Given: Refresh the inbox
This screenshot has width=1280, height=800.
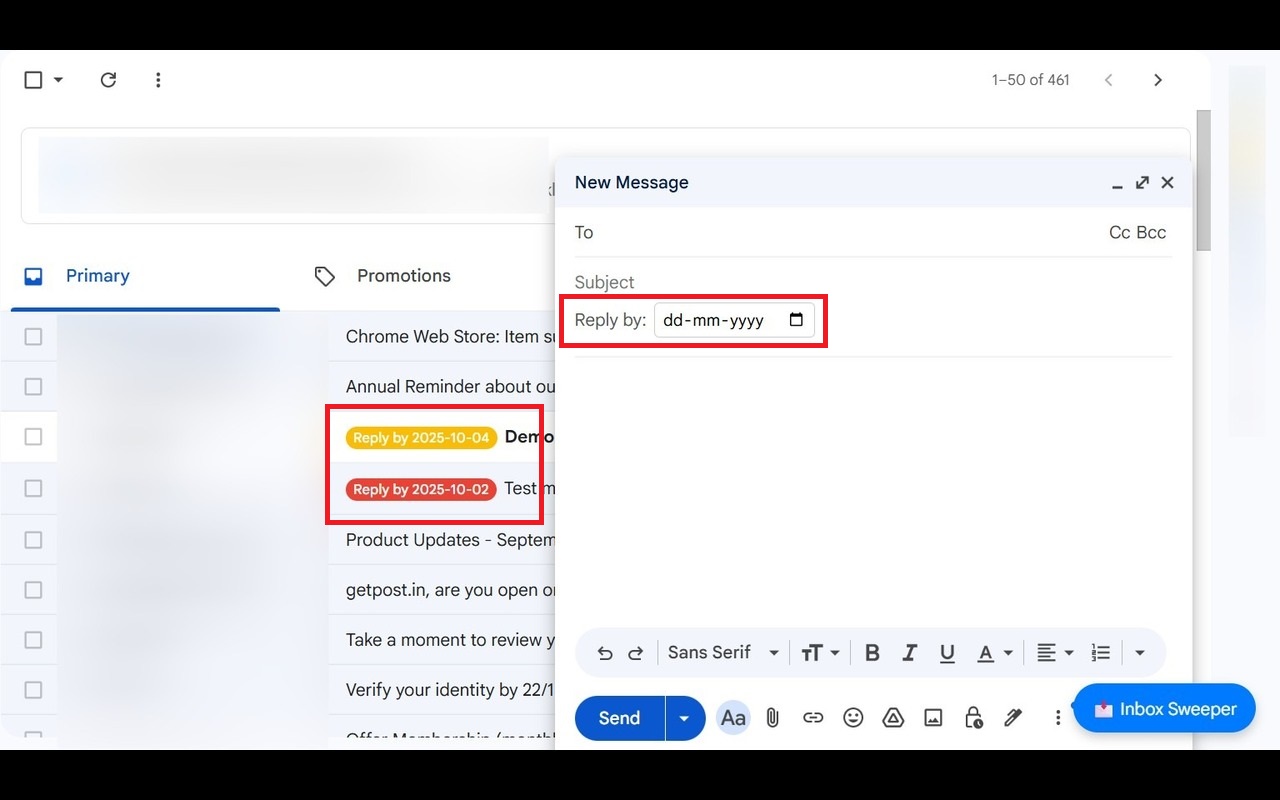Looking at the screenshot, I should coord(109,79).
